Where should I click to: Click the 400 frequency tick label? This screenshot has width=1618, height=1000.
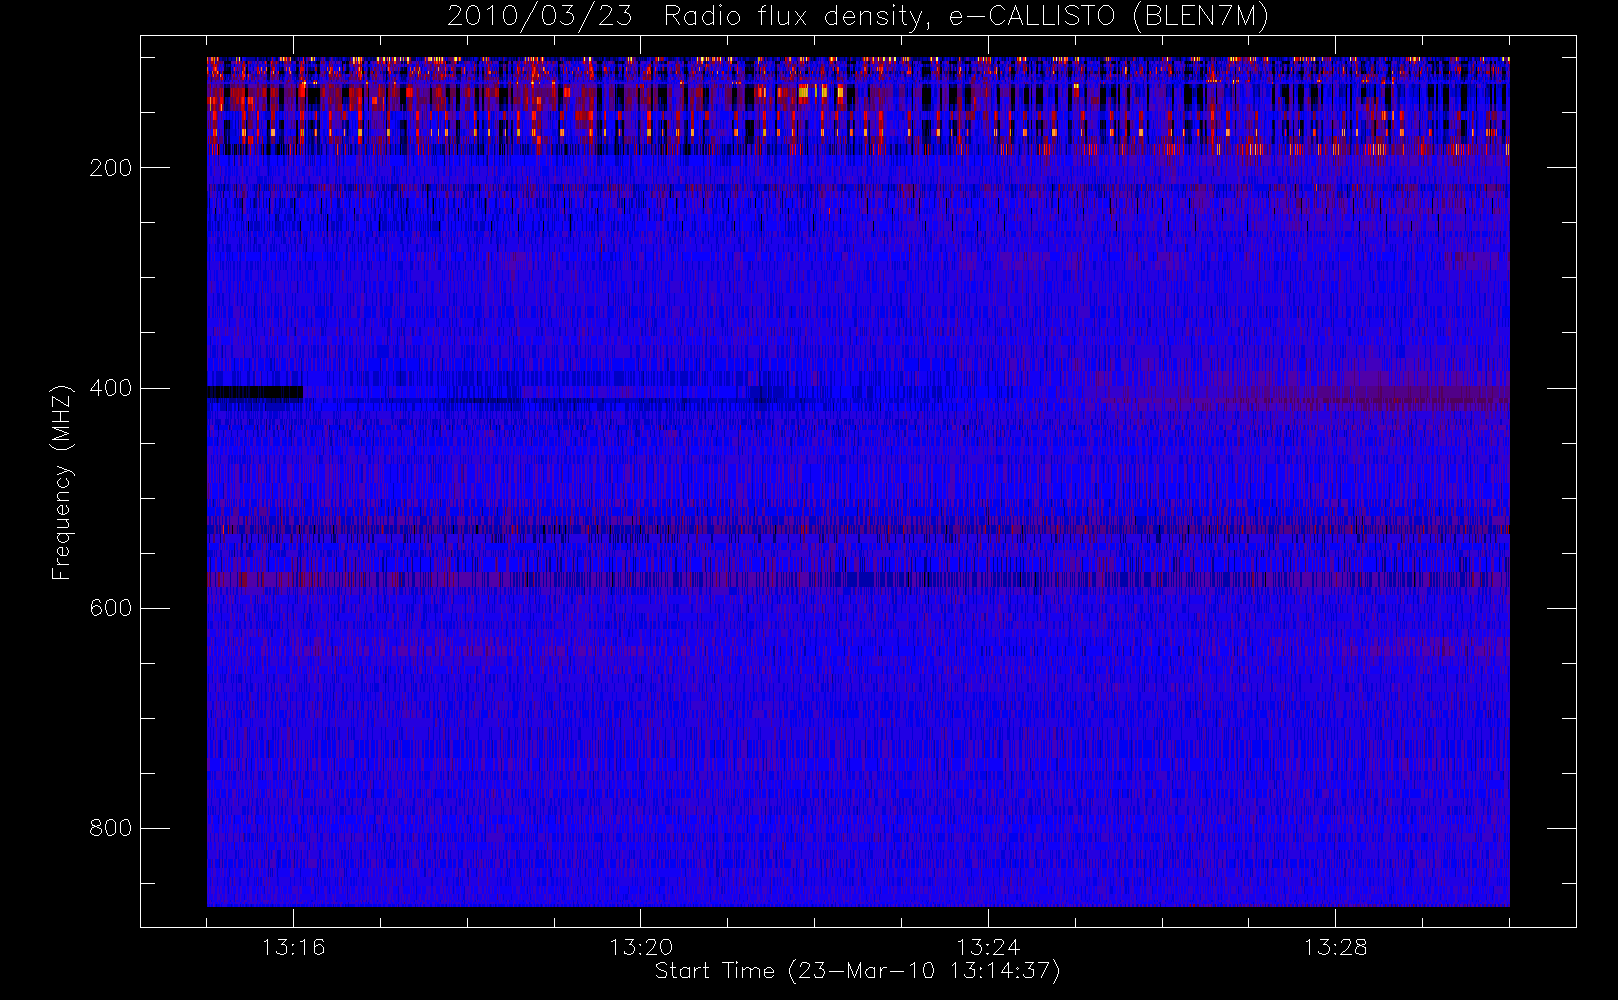pos(111,388)
